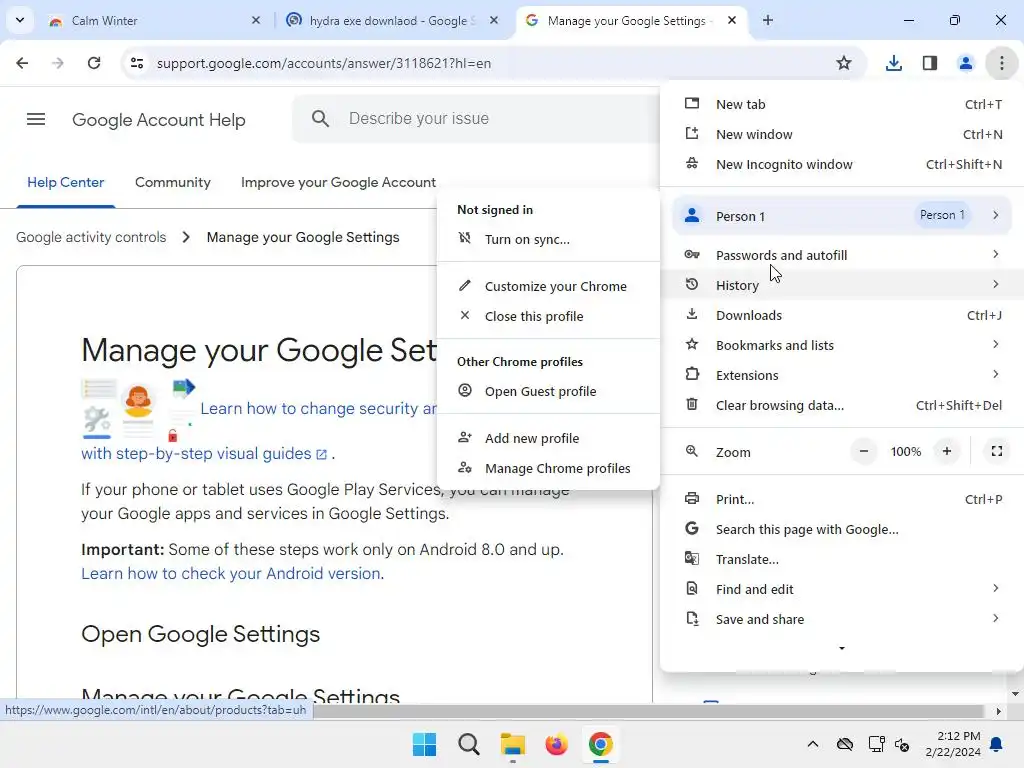Click Google activity controls breadcrumb link
This screenshot has height=768, width=1024.
click(91, 237)
